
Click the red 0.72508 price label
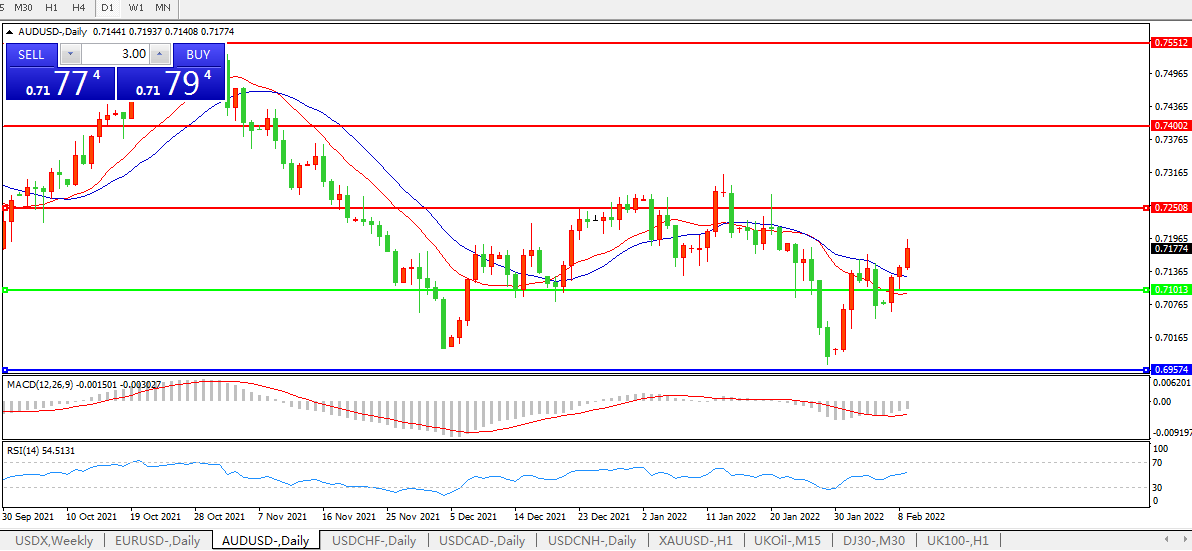1171,208
